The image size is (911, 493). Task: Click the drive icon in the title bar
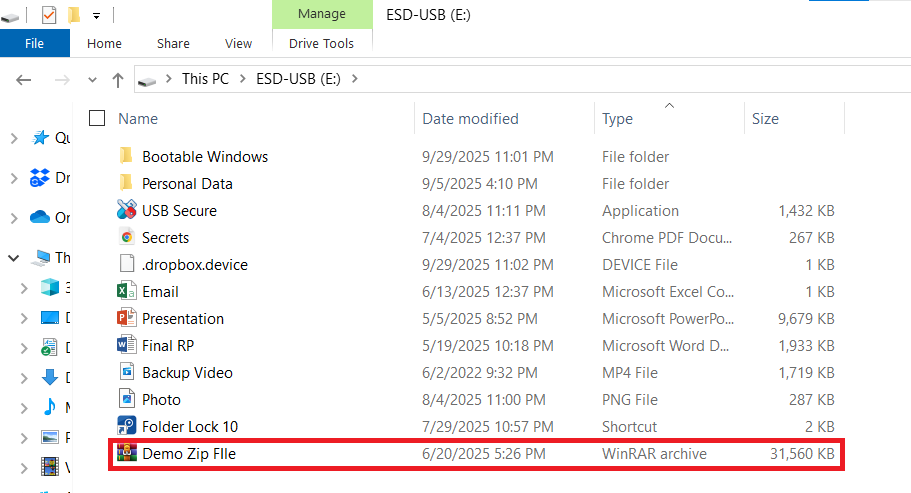[x=10, y=18]
